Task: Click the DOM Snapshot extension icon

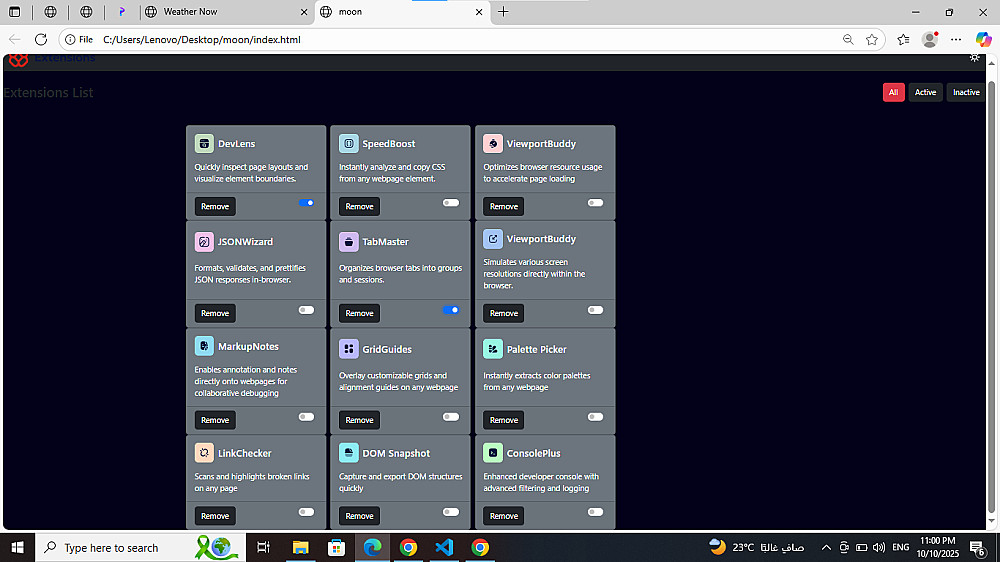Action: click(x=348, y=453)
